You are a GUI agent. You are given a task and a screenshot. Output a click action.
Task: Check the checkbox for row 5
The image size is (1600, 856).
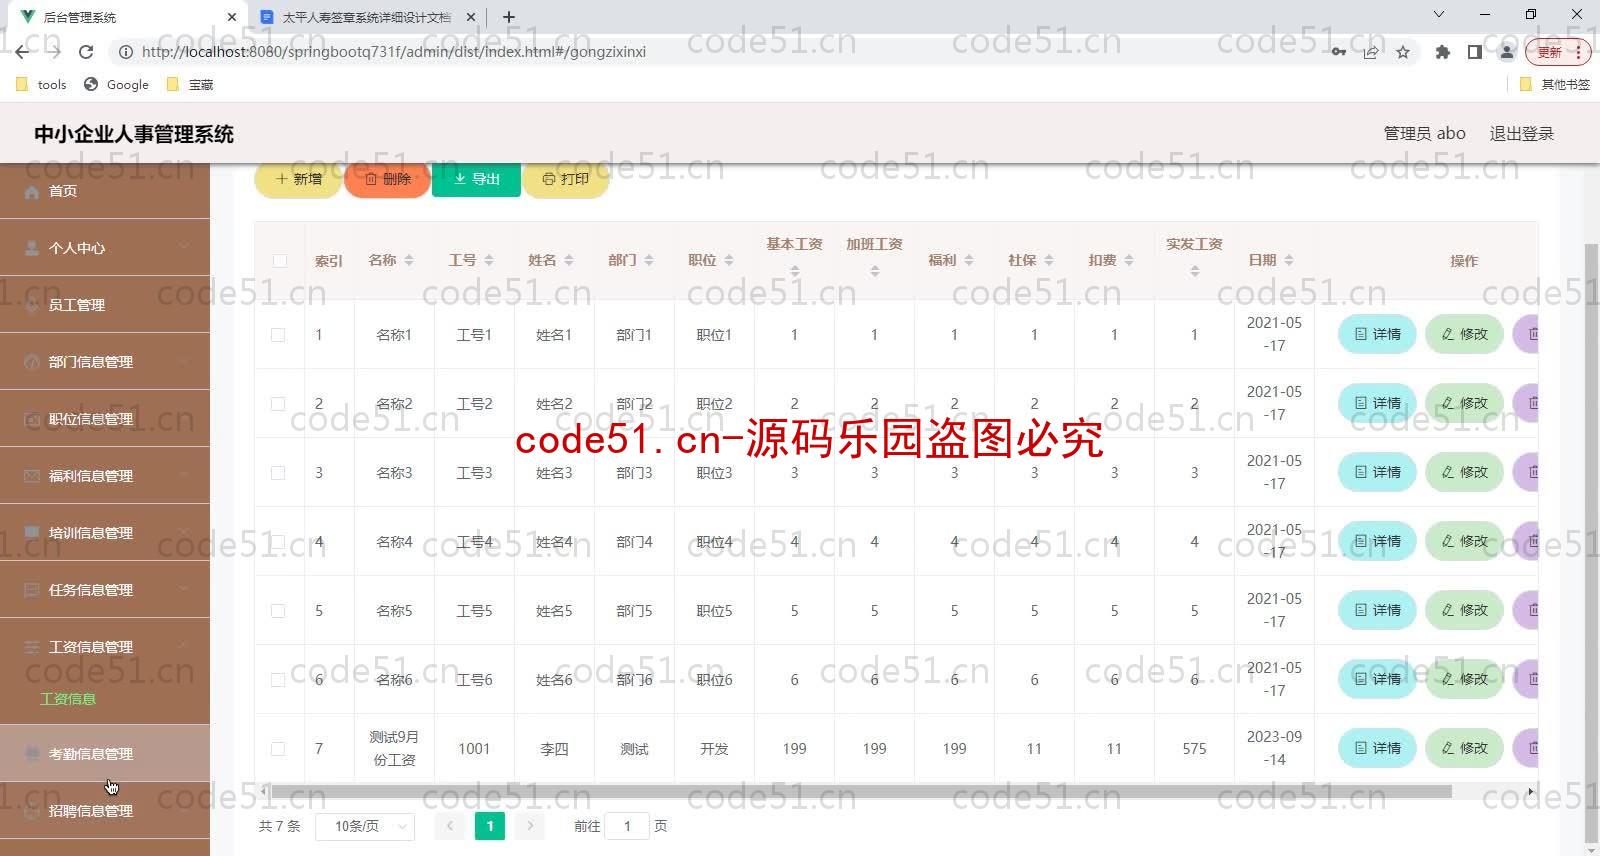click(x=278, y=611)
